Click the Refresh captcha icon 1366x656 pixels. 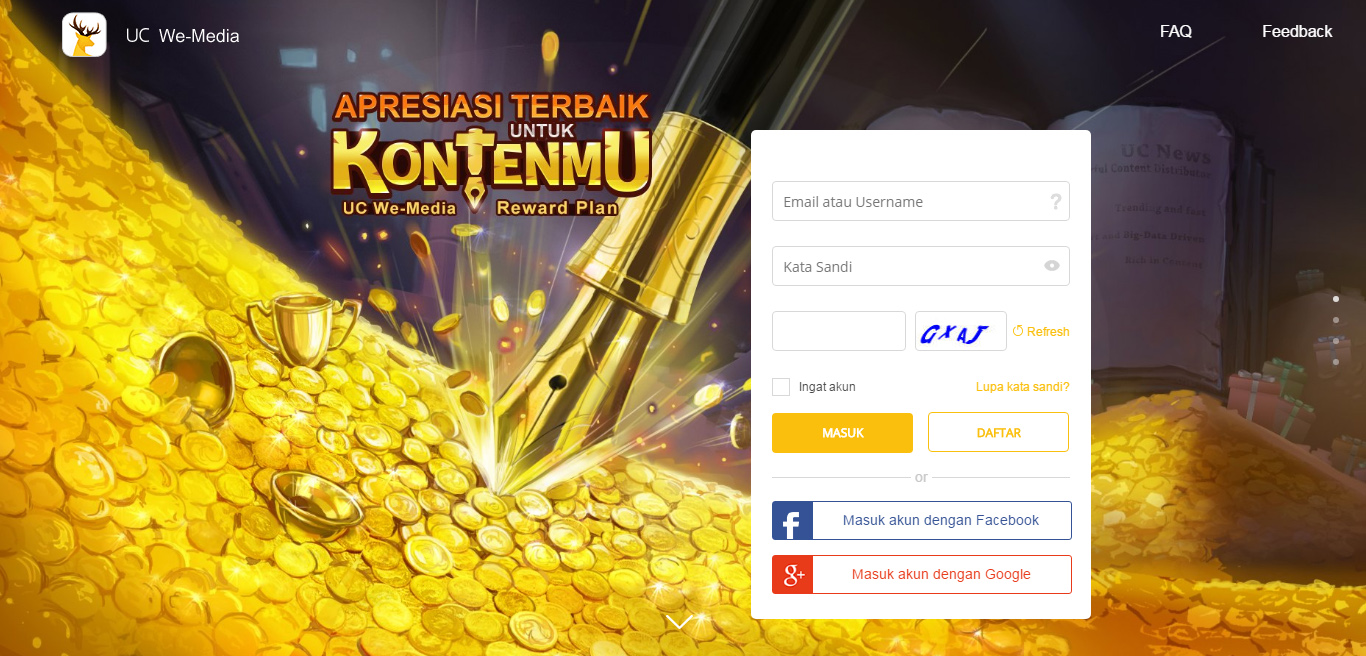(x=1018, y=331)
